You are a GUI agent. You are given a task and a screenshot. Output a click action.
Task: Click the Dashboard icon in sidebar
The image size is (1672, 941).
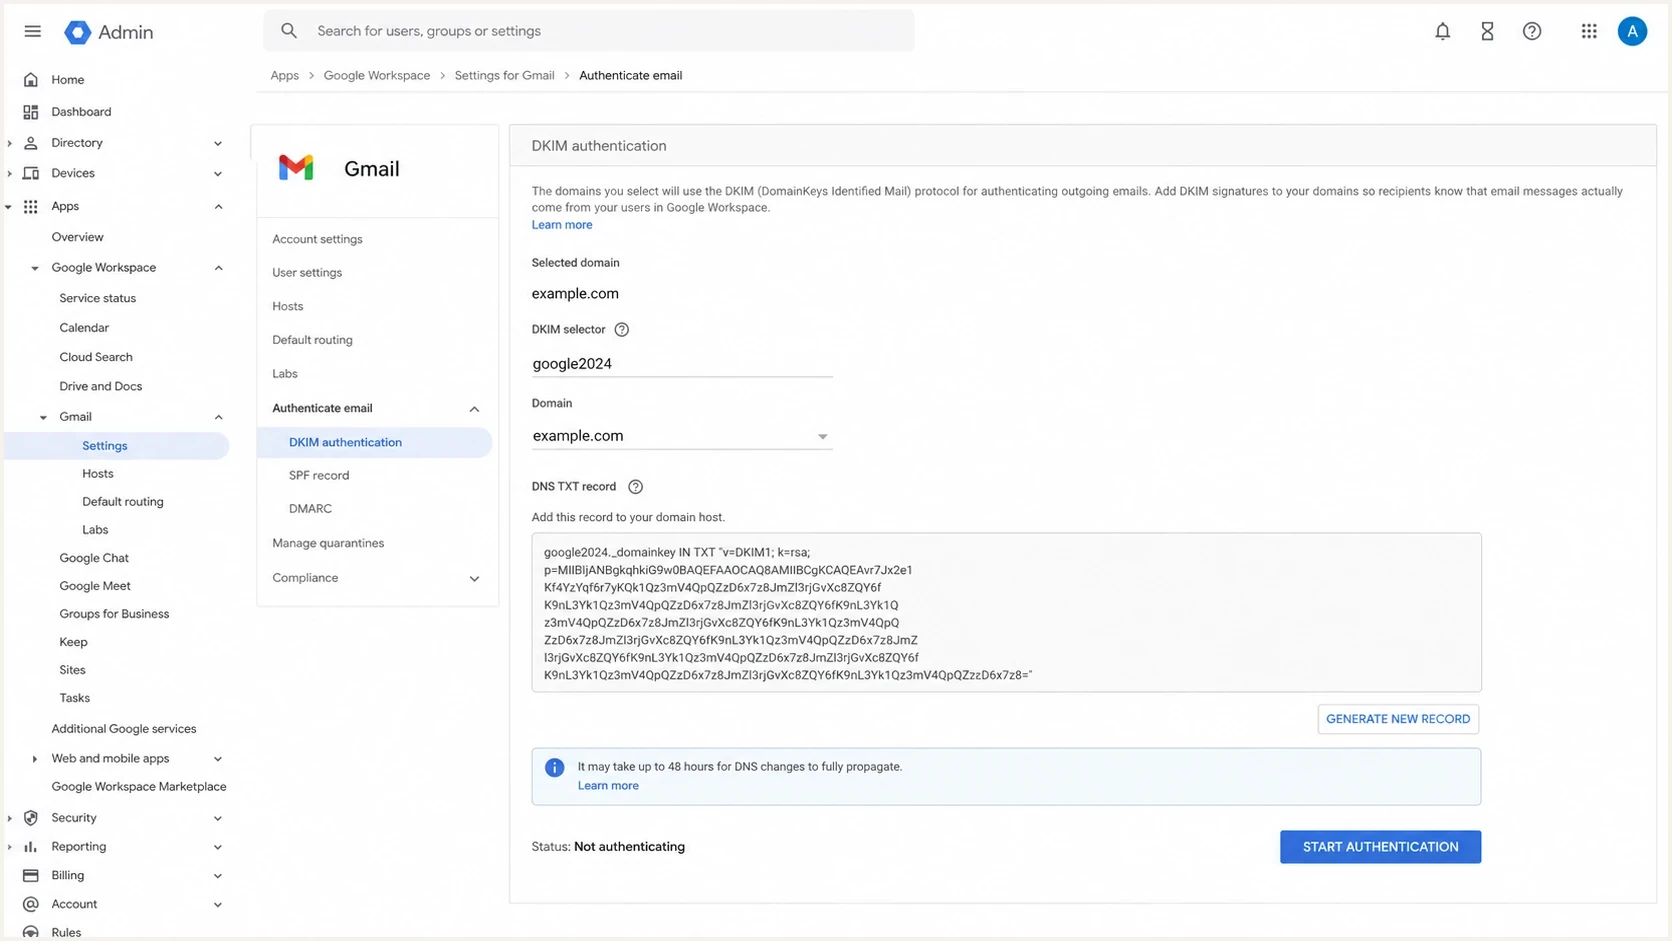click(31, 112)
